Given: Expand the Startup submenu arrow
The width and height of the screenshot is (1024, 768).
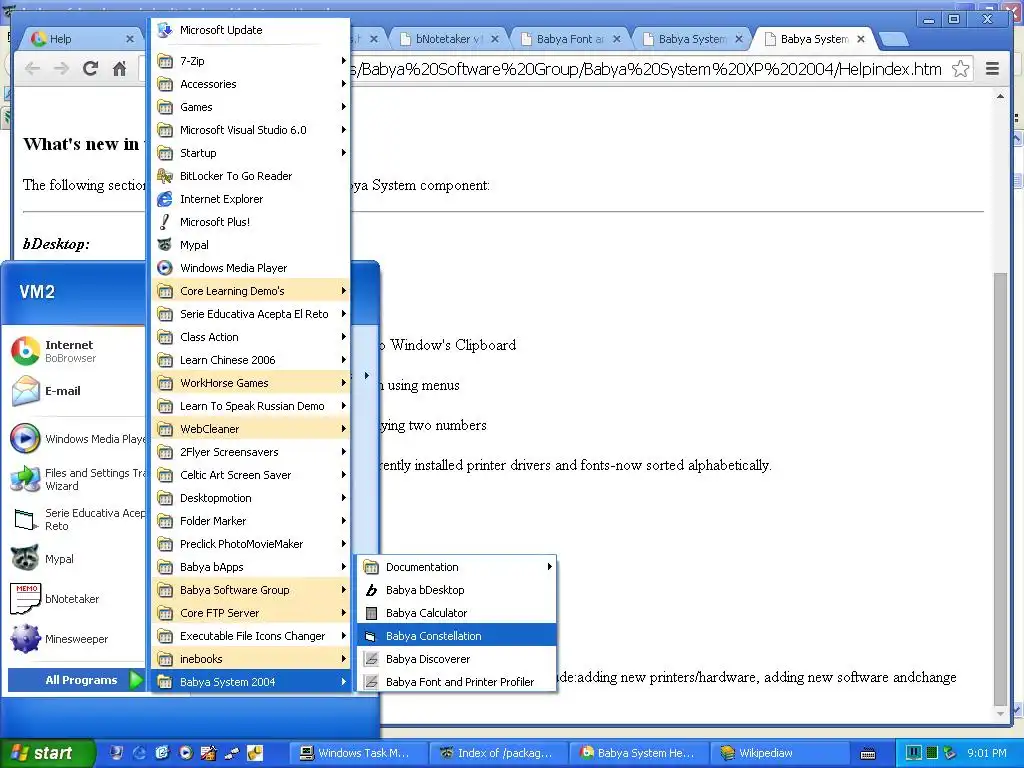Looking at the screenshot, I should [344, 153].
